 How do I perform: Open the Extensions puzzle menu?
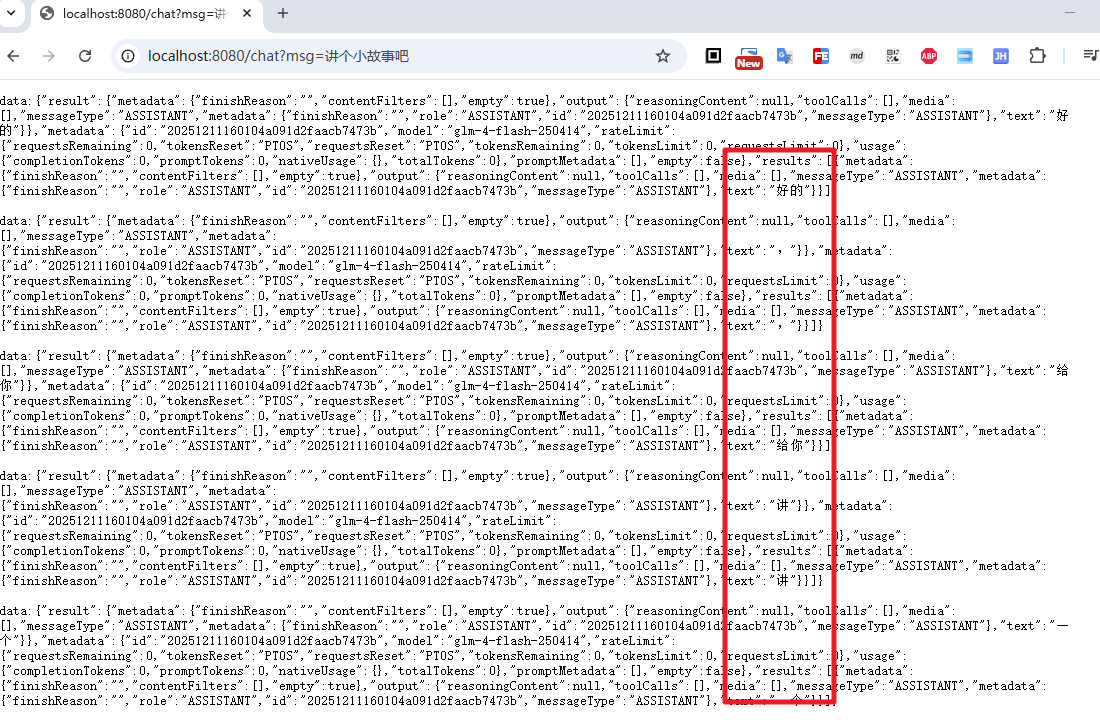pos(1037,56)
